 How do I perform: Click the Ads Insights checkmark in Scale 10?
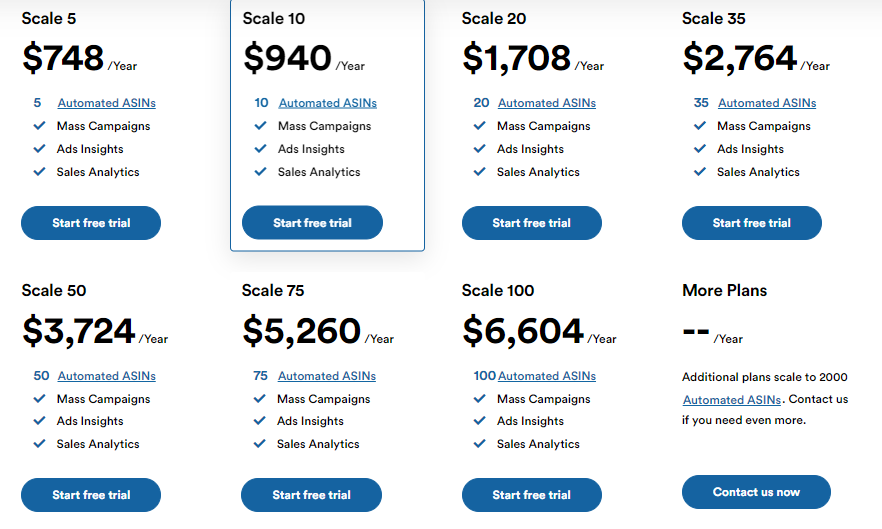click(260, 149)
